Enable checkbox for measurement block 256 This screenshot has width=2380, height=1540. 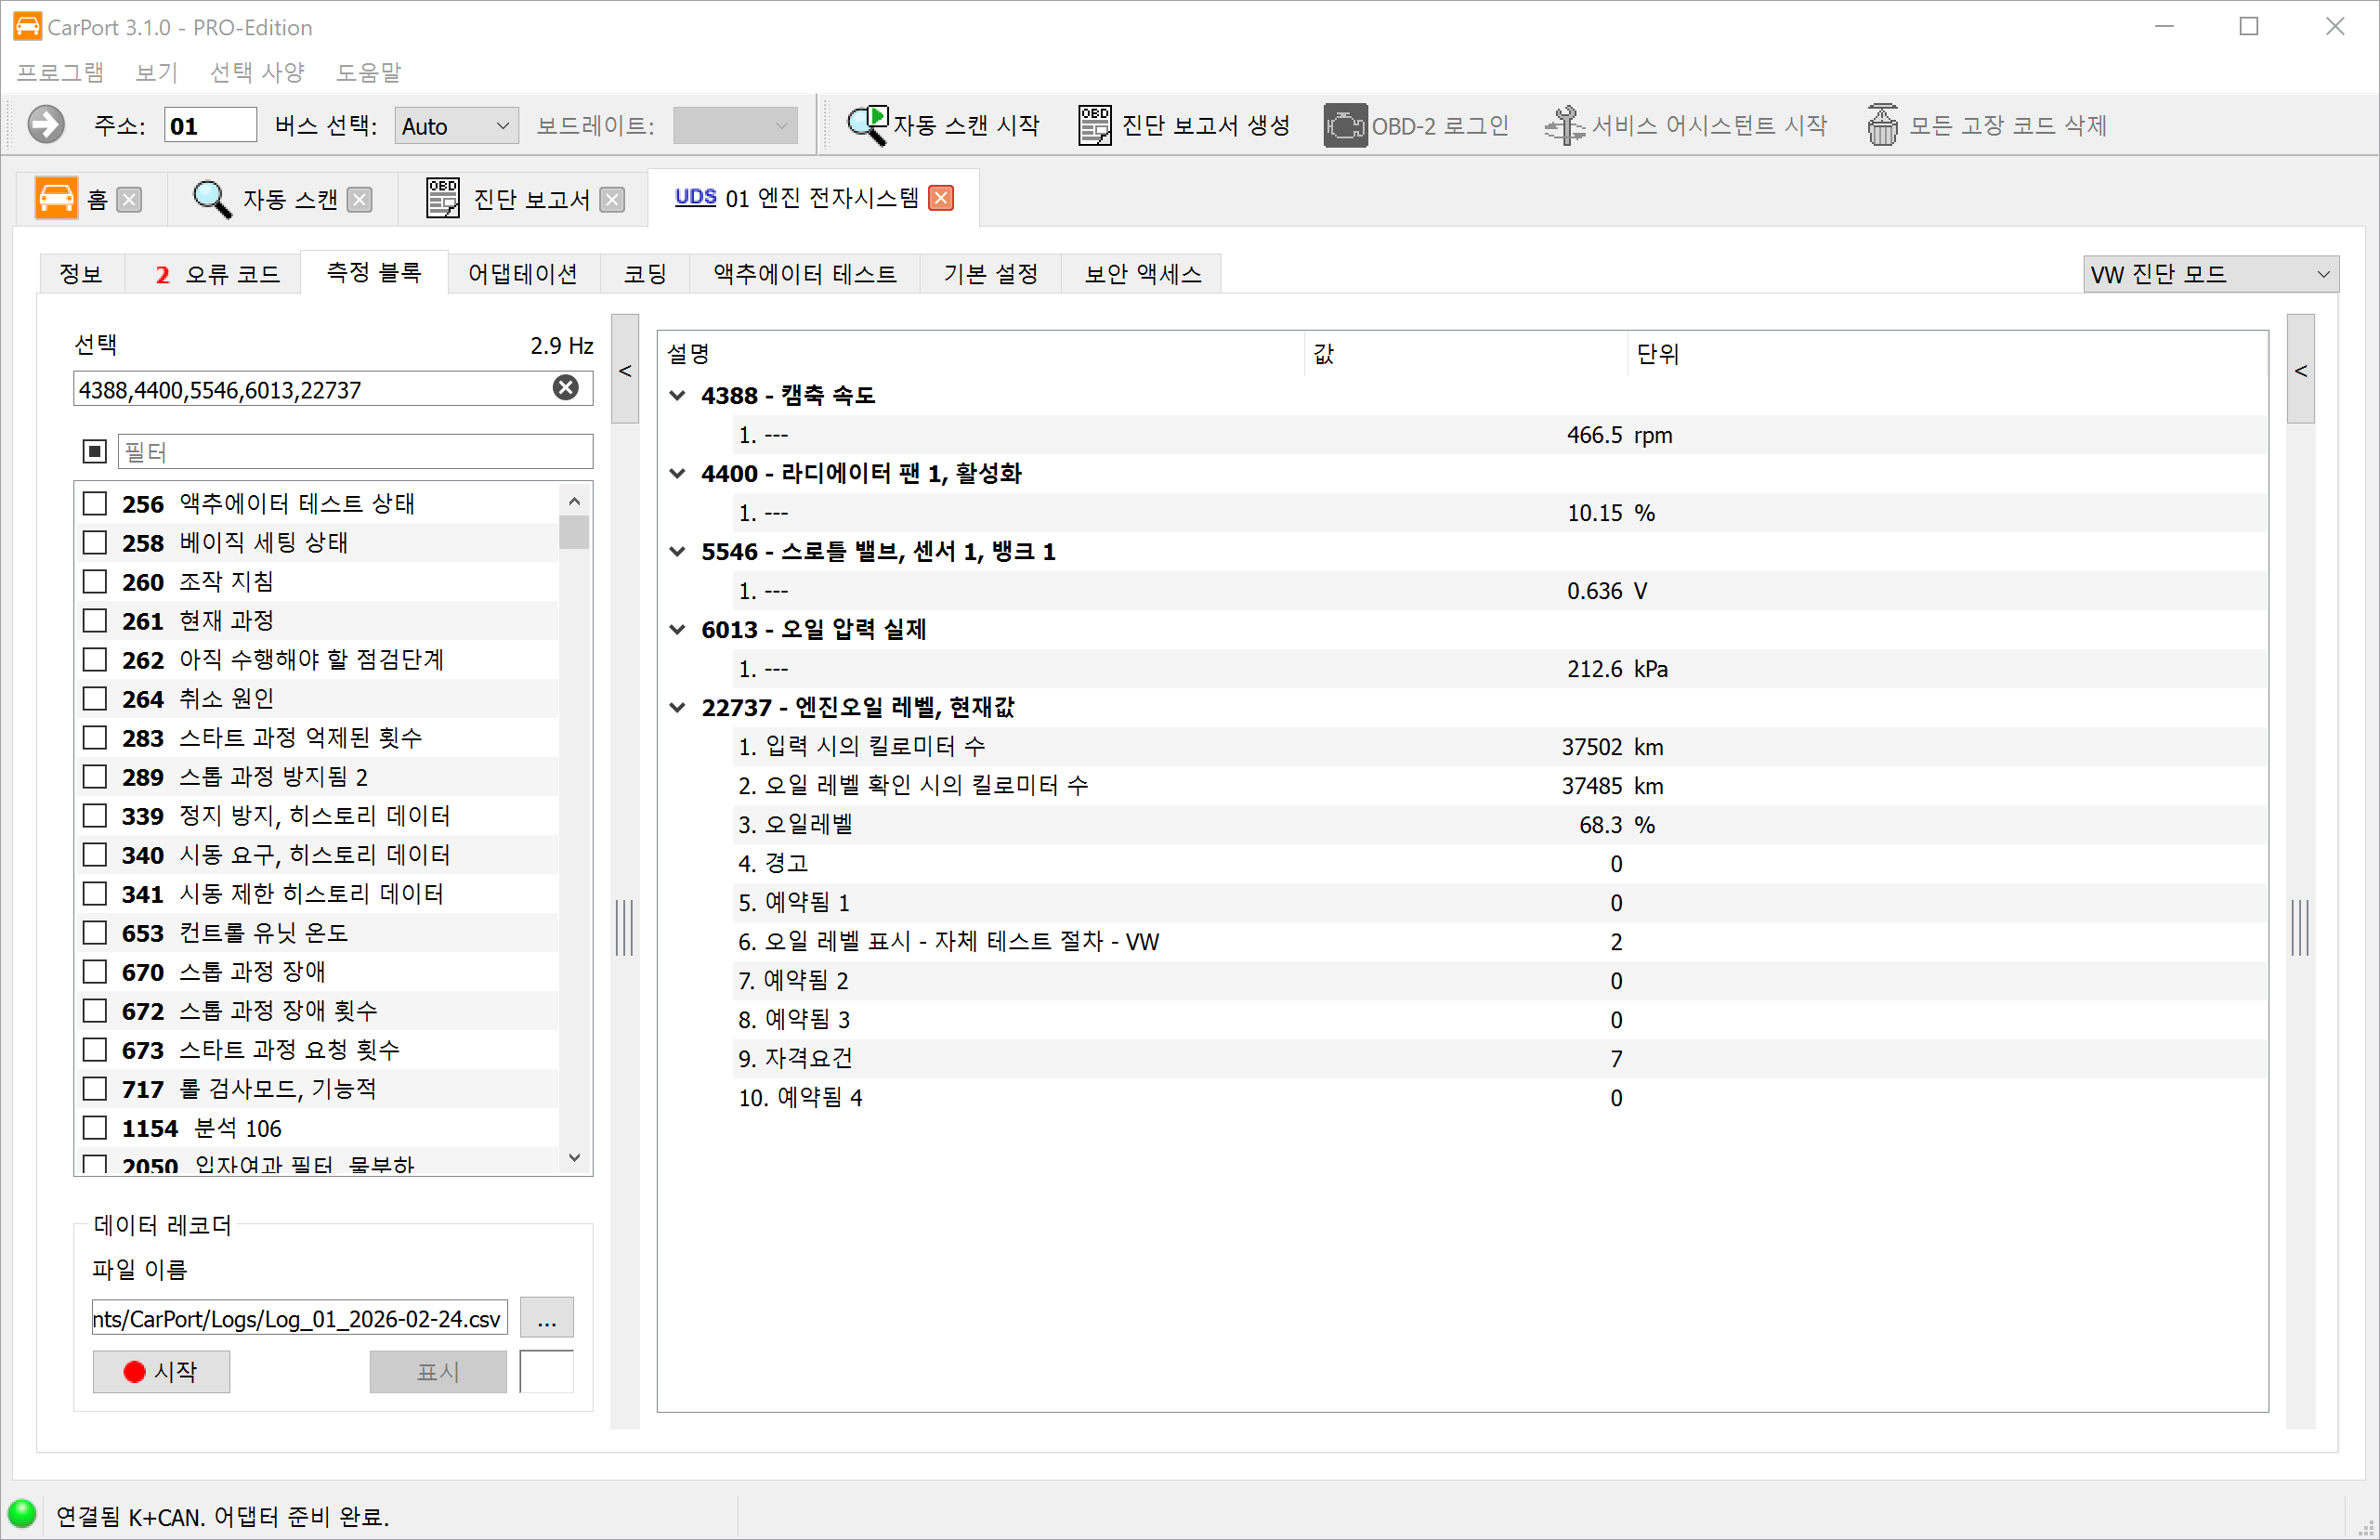coord(95,503)
